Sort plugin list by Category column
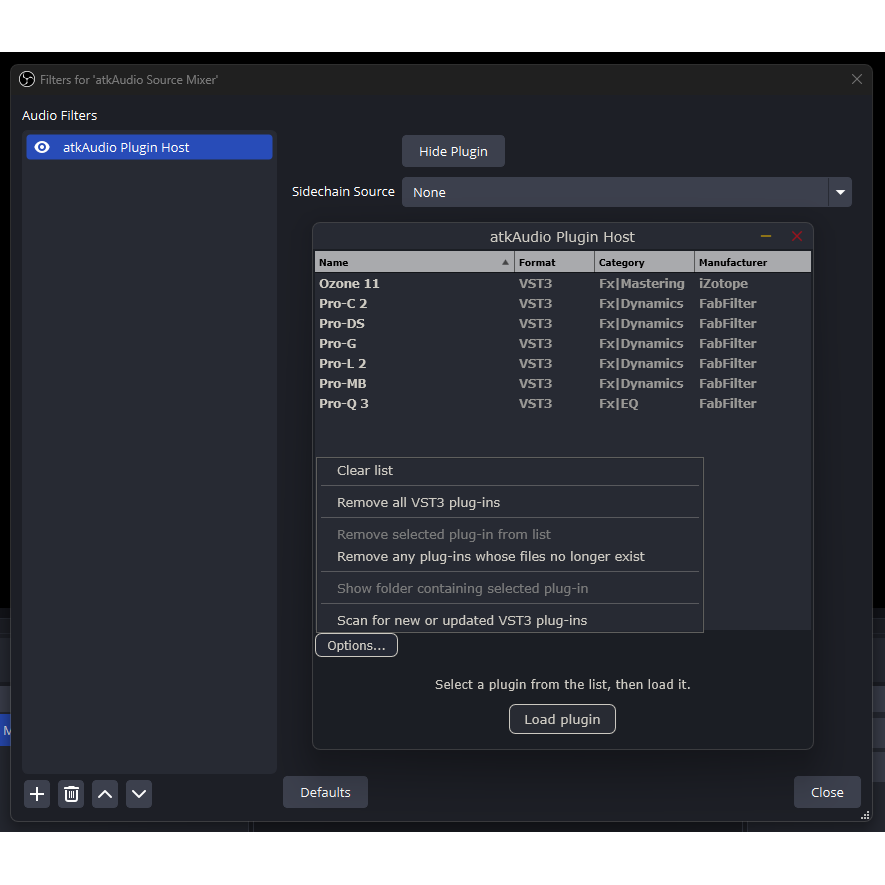 [644, 262]
